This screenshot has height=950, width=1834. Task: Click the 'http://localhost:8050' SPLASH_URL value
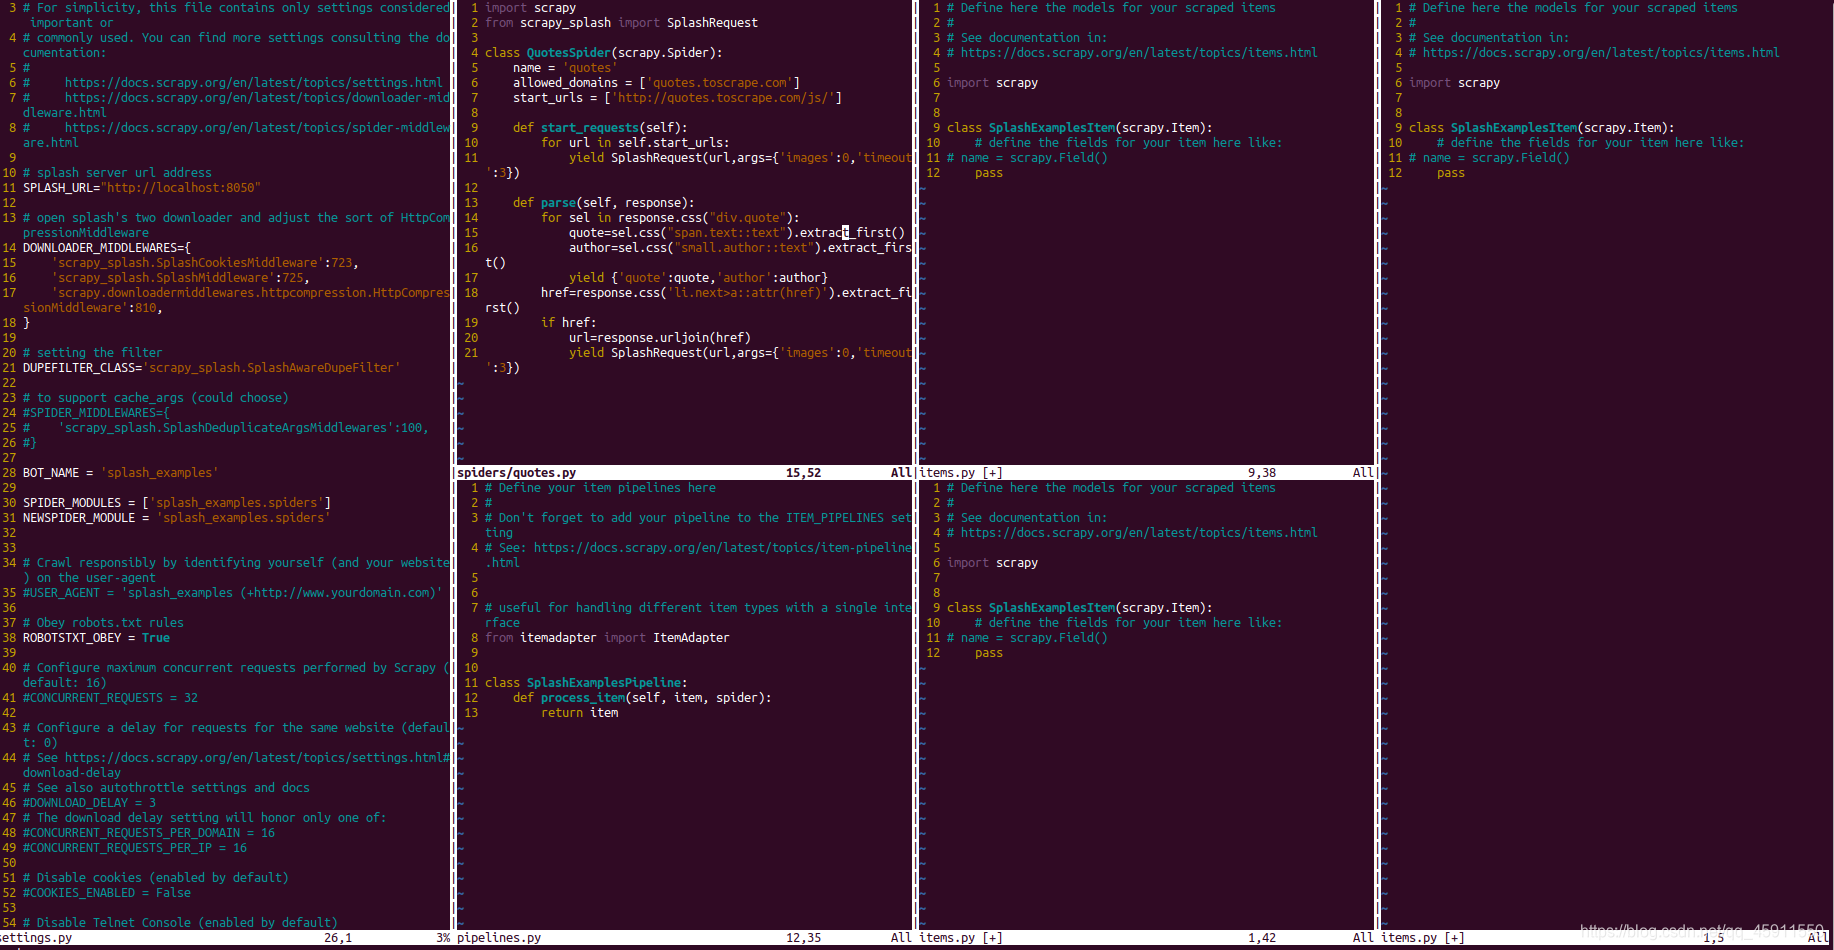(x=181, y=188)
